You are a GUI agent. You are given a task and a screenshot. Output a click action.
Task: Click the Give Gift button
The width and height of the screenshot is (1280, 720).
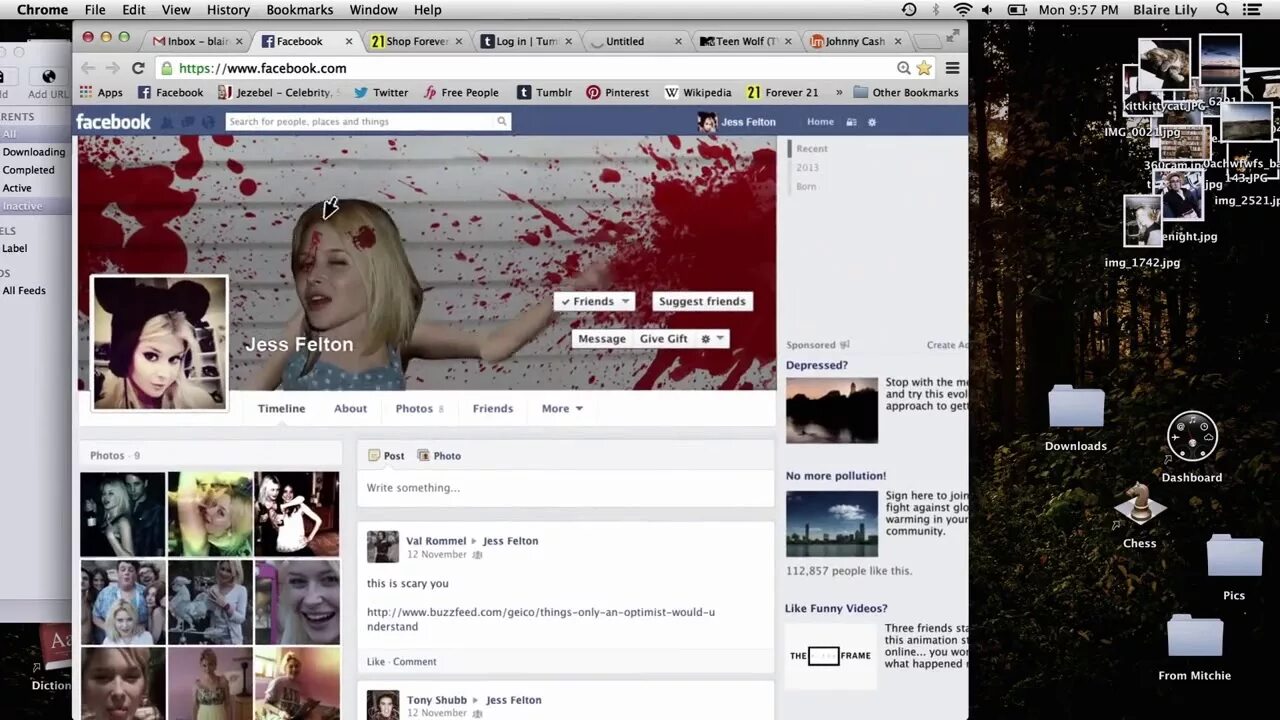pos(664,339)
